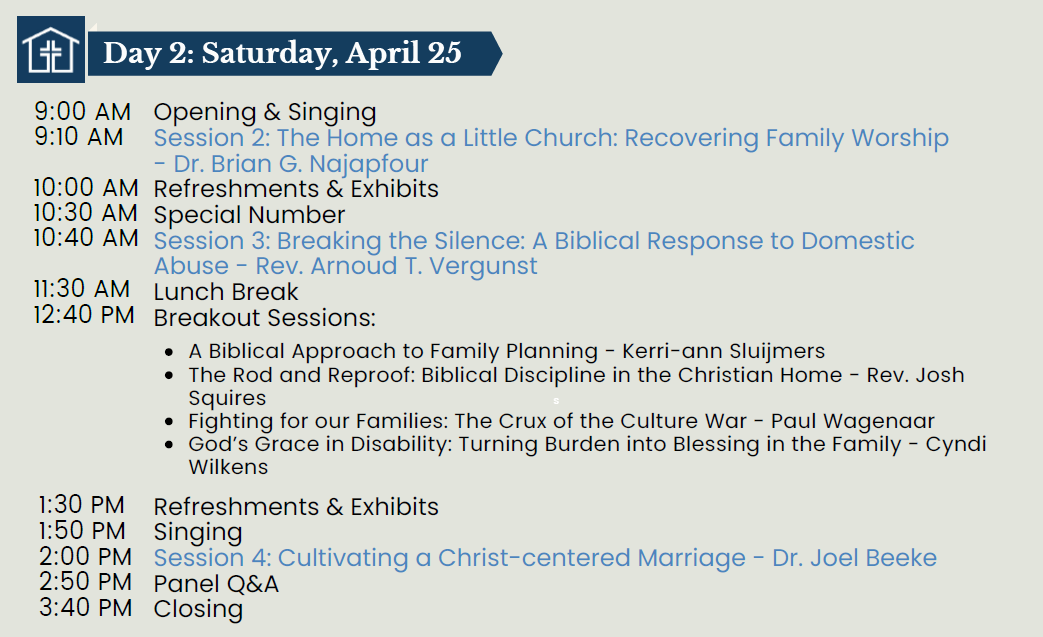The height and width of the screenshot is (637, 1043).
Task: Click the Panel Q&A schedule item
Action: pyautogui.click(x=216, y=584)
